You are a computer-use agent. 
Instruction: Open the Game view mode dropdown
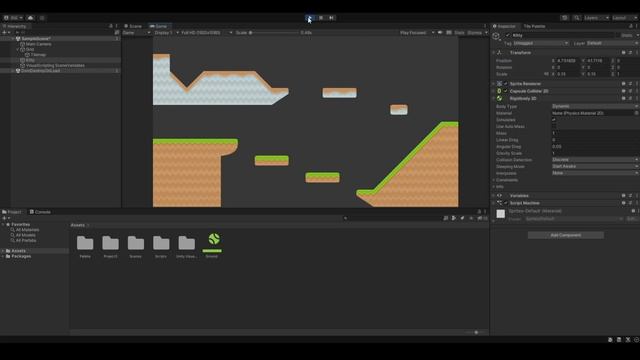[x=136, y=33]
